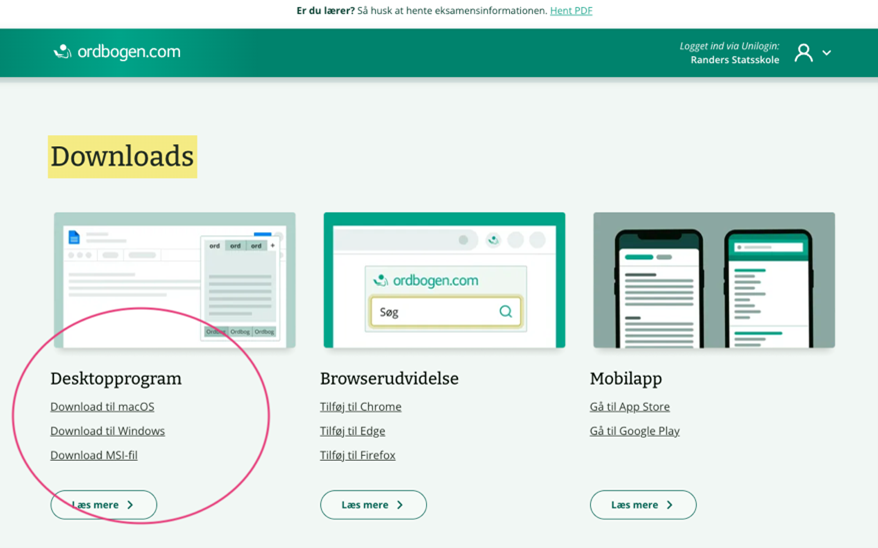Click Tilføj til Chrome link
This screenshot has width=878, height=548.
361,406
